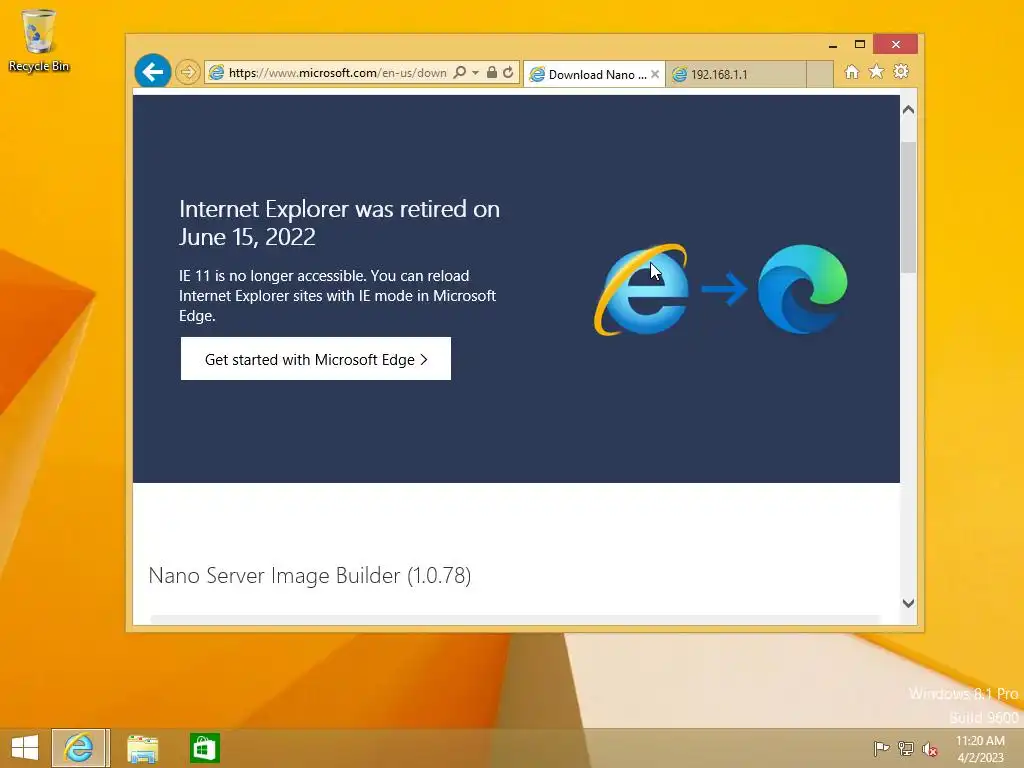The image size is (1024, 768).
Task: Click the security lock icon in the address bar
Action: [x=492, y=72]
